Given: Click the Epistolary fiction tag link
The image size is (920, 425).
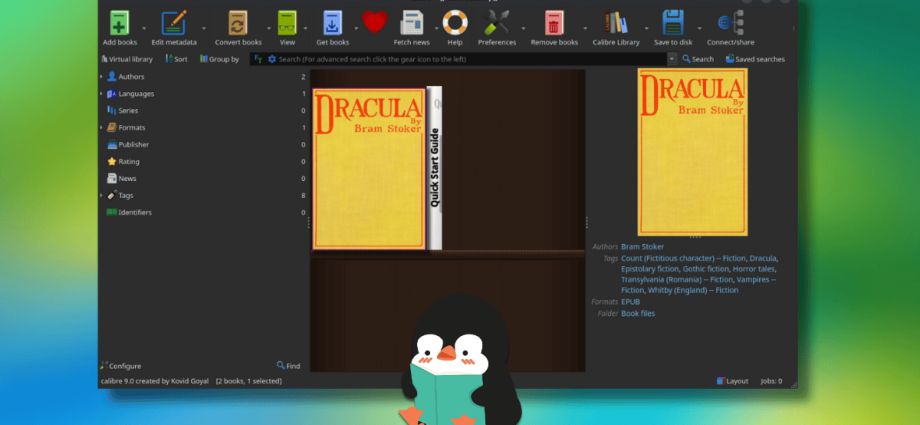Looking at the screenshot, I should pyautogui.click(x=650, y=269).
